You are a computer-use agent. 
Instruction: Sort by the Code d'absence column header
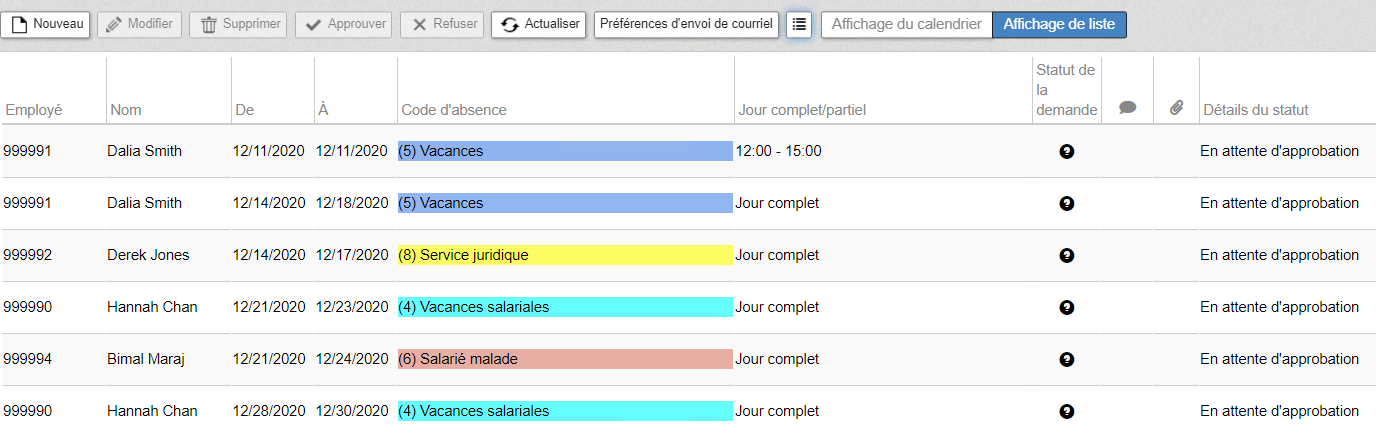pyautogui.click(x=454, y=110)
